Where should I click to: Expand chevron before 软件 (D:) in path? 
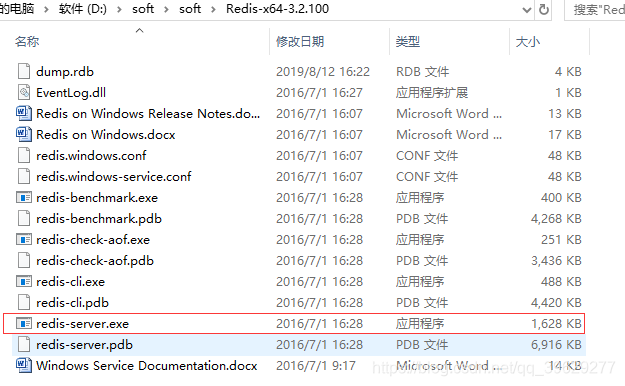tap(46, 9)
